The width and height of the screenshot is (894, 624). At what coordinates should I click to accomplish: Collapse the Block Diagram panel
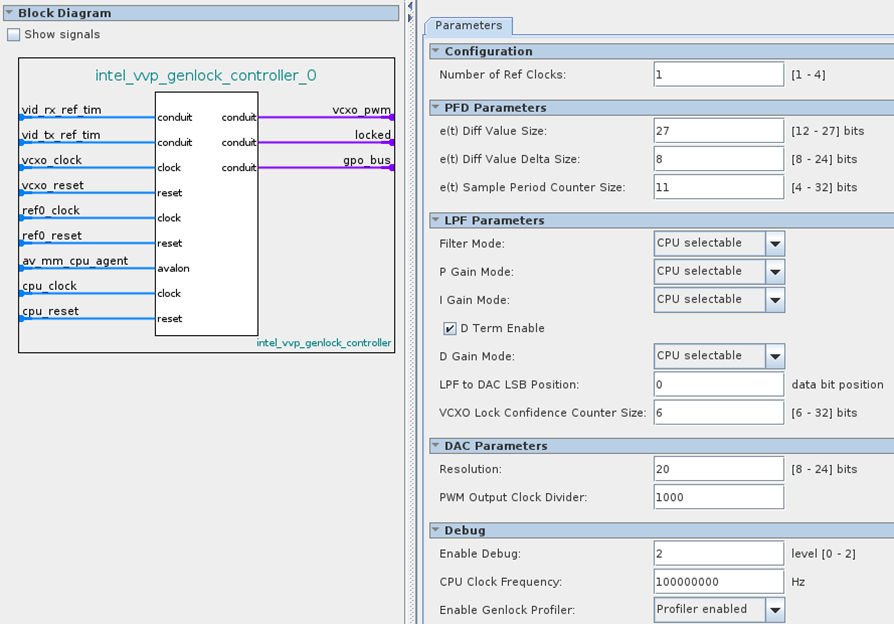tap(9, 13)
